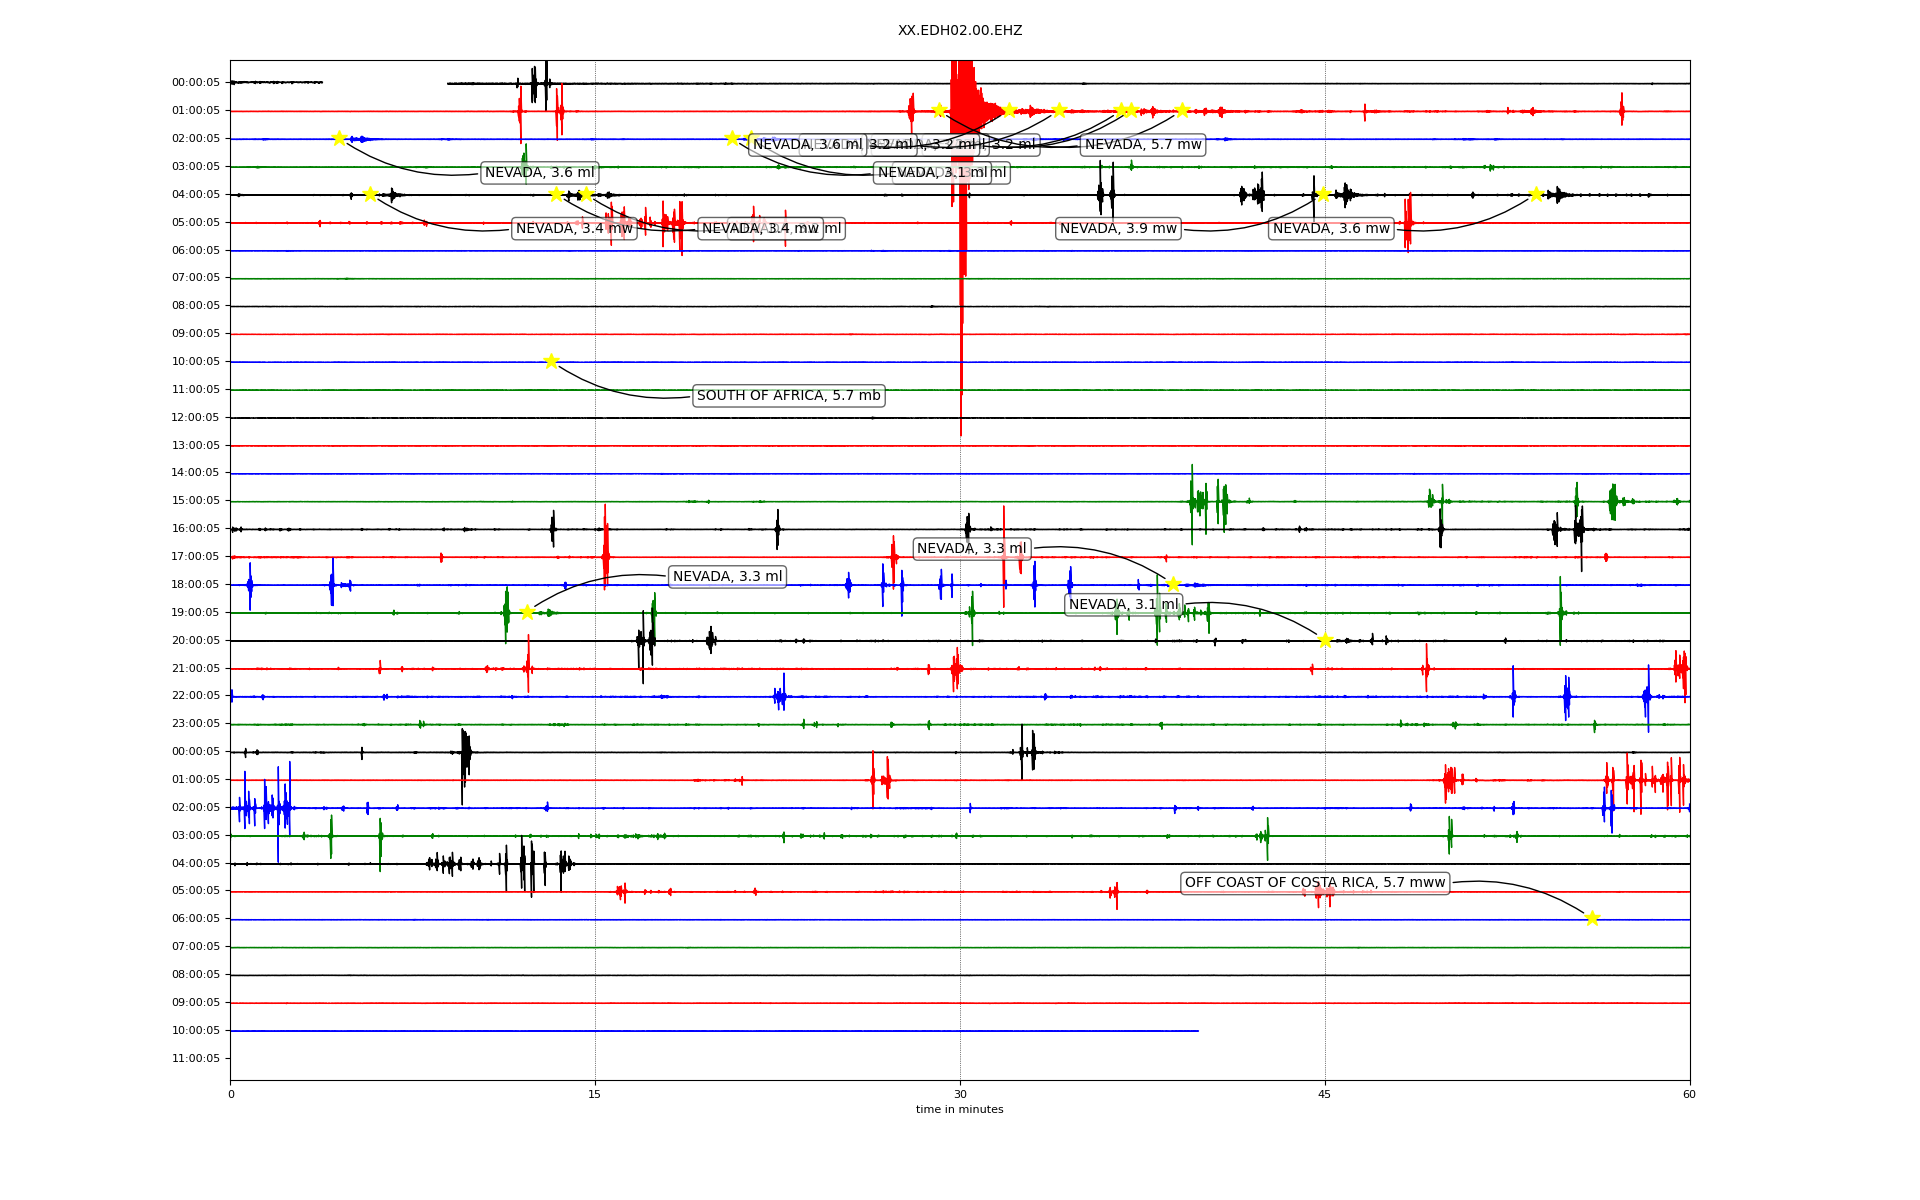This screenshot has height=1200, width=1920.
Task: Click the NEVADA, 3.6 mw annotation box
Action: coord(1331,229)
